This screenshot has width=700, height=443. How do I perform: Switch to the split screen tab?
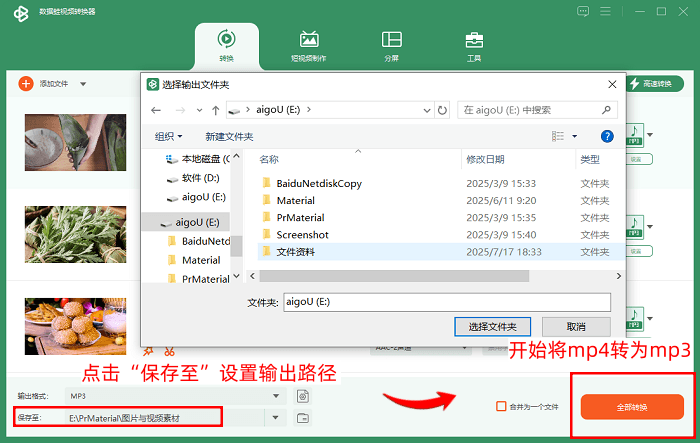pos(392,46)
